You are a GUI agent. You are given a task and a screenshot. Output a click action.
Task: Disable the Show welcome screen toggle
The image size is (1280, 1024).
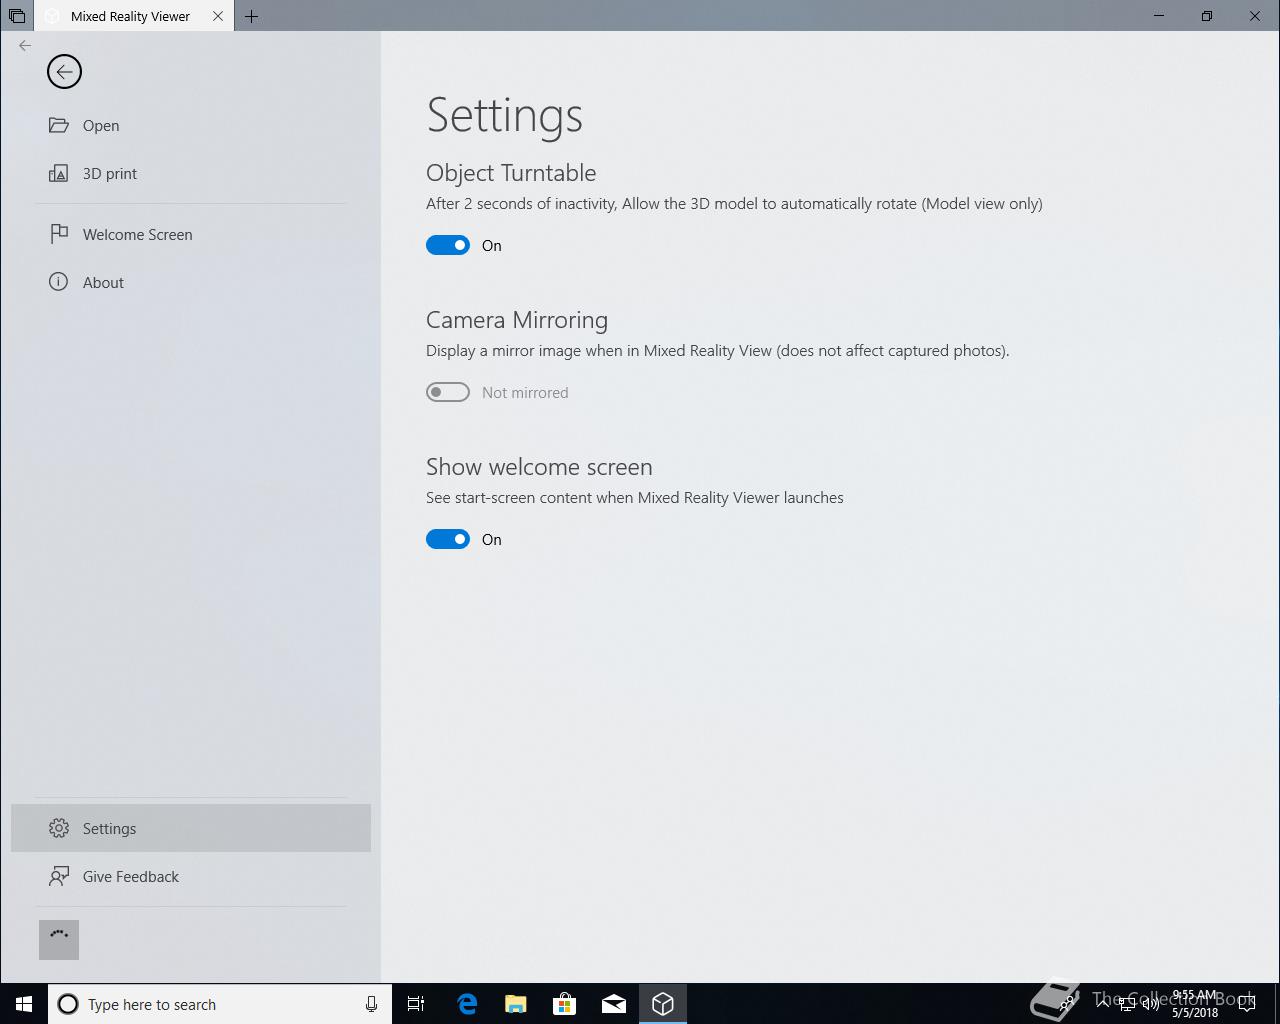[448, 539]
